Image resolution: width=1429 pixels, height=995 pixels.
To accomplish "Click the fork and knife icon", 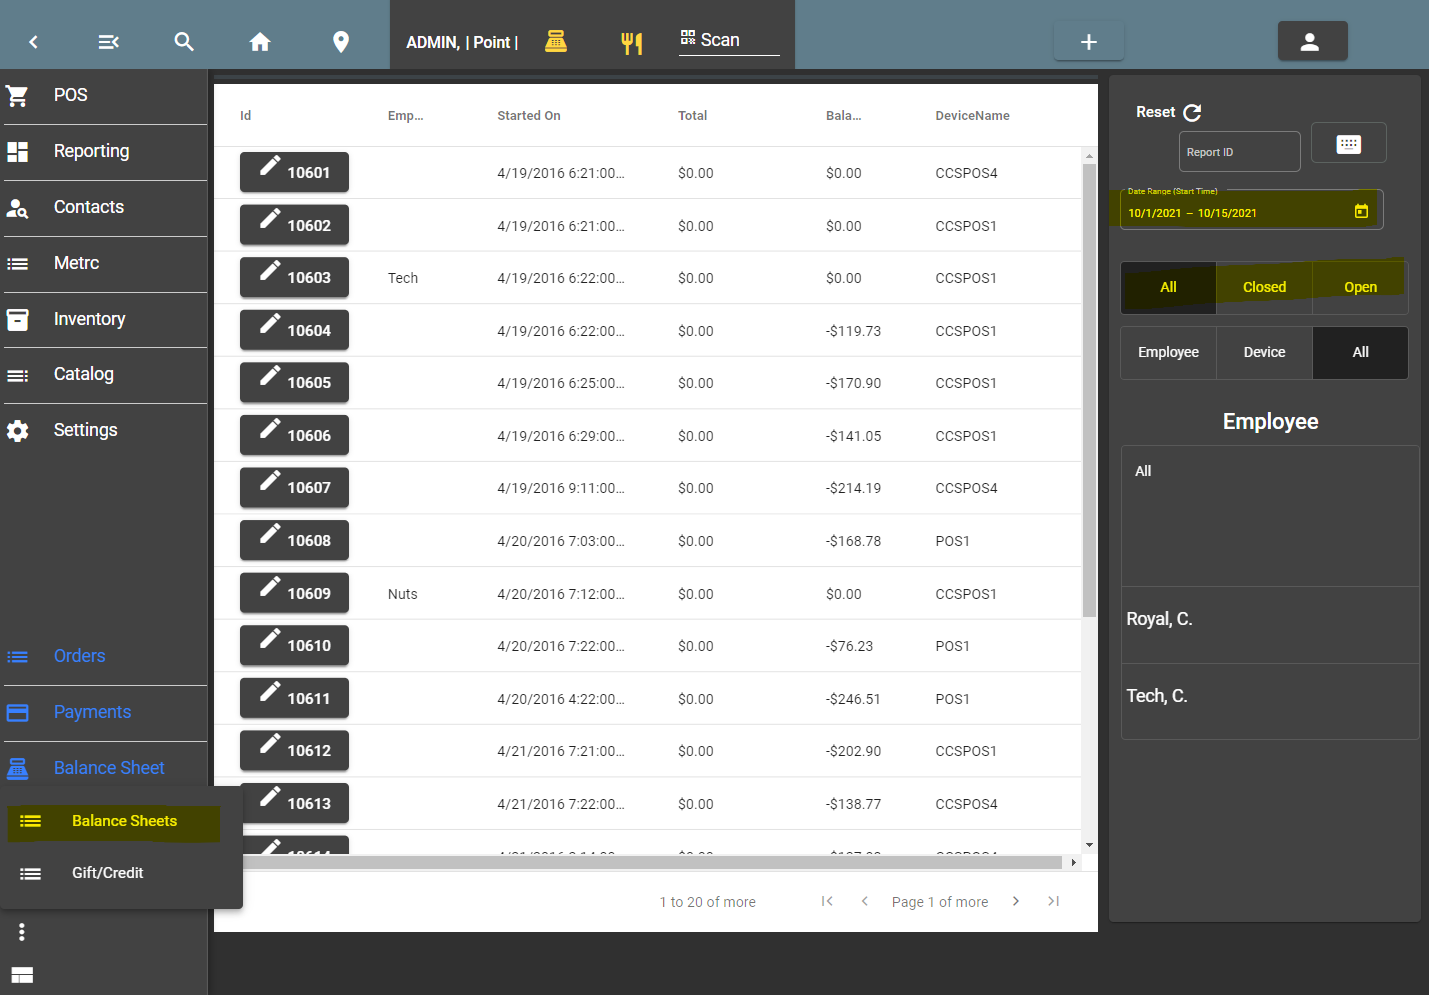I will (632, 43).
